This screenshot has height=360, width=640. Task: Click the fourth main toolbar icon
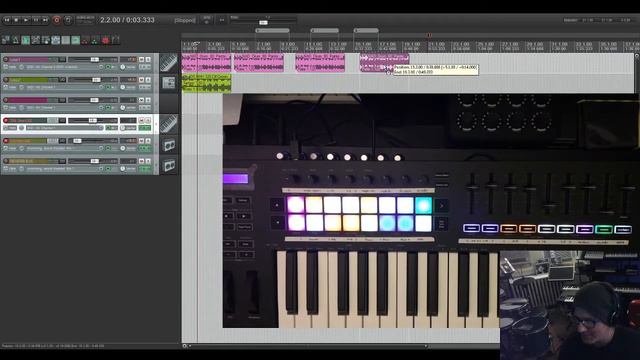point(36,40)
